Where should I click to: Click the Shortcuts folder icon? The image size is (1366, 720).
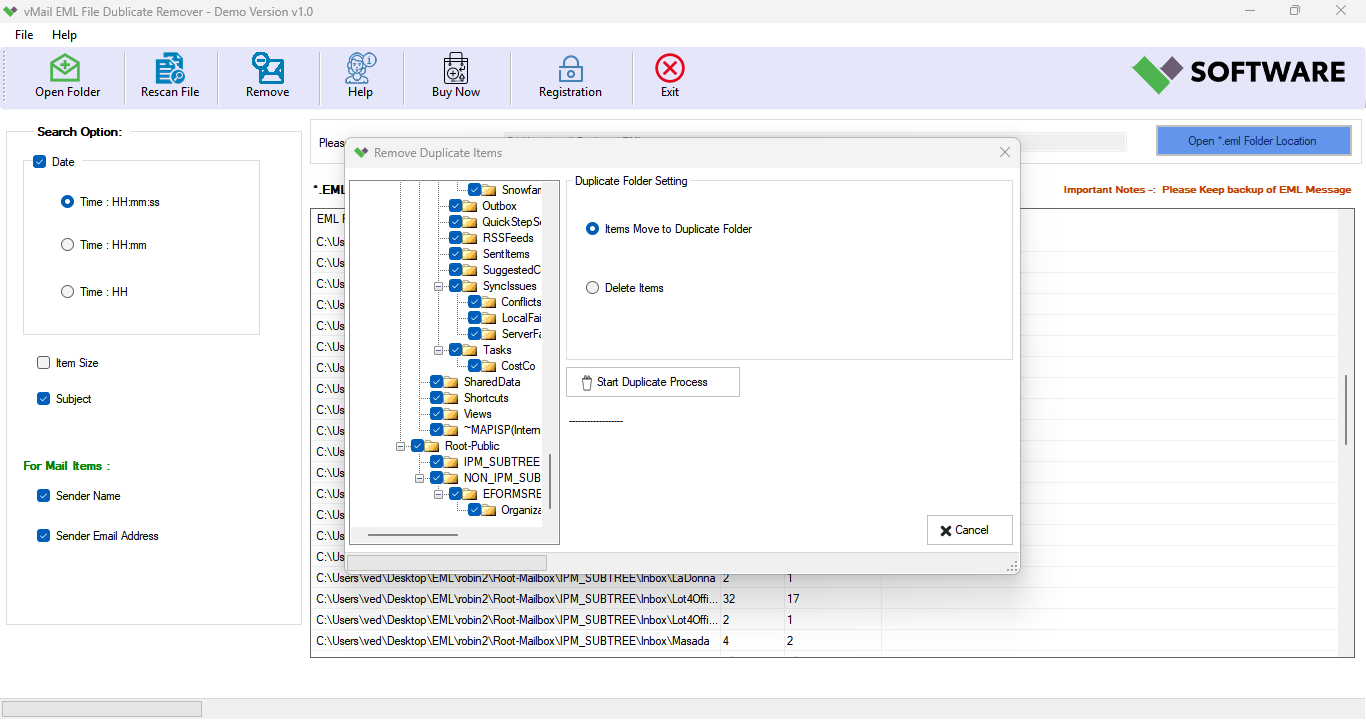pyautogui.click(x=451, y=398)
